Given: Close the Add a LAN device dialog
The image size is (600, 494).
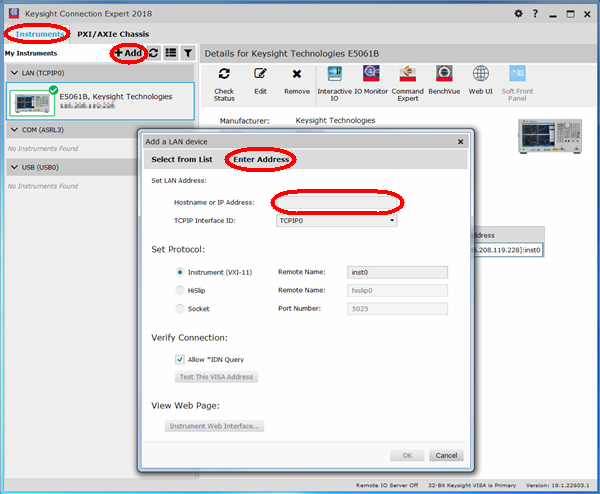Looking at the screenshot, I should click(461, 142).
